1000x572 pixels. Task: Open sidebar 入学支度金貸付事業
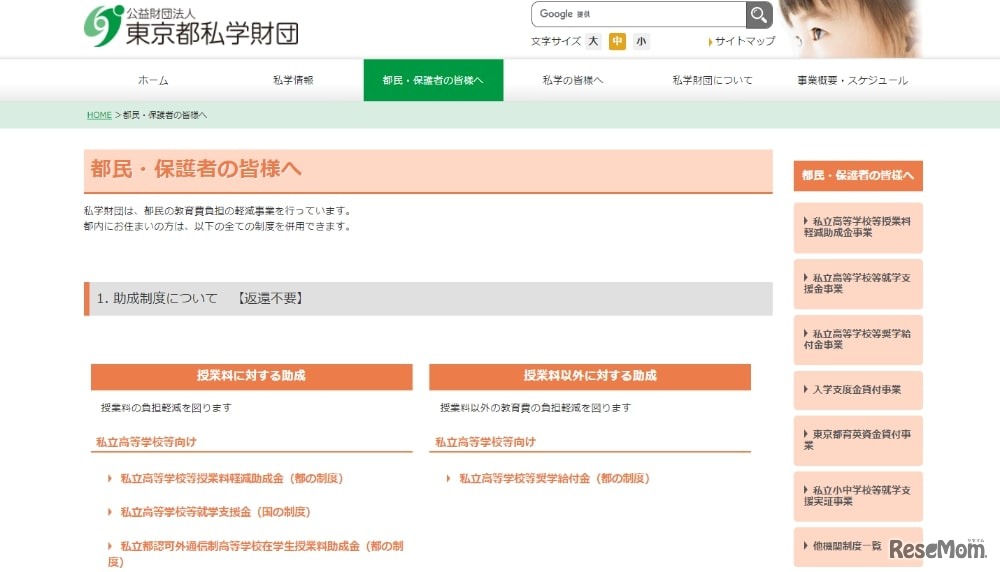pyautogui.click(x=858, y=390)
